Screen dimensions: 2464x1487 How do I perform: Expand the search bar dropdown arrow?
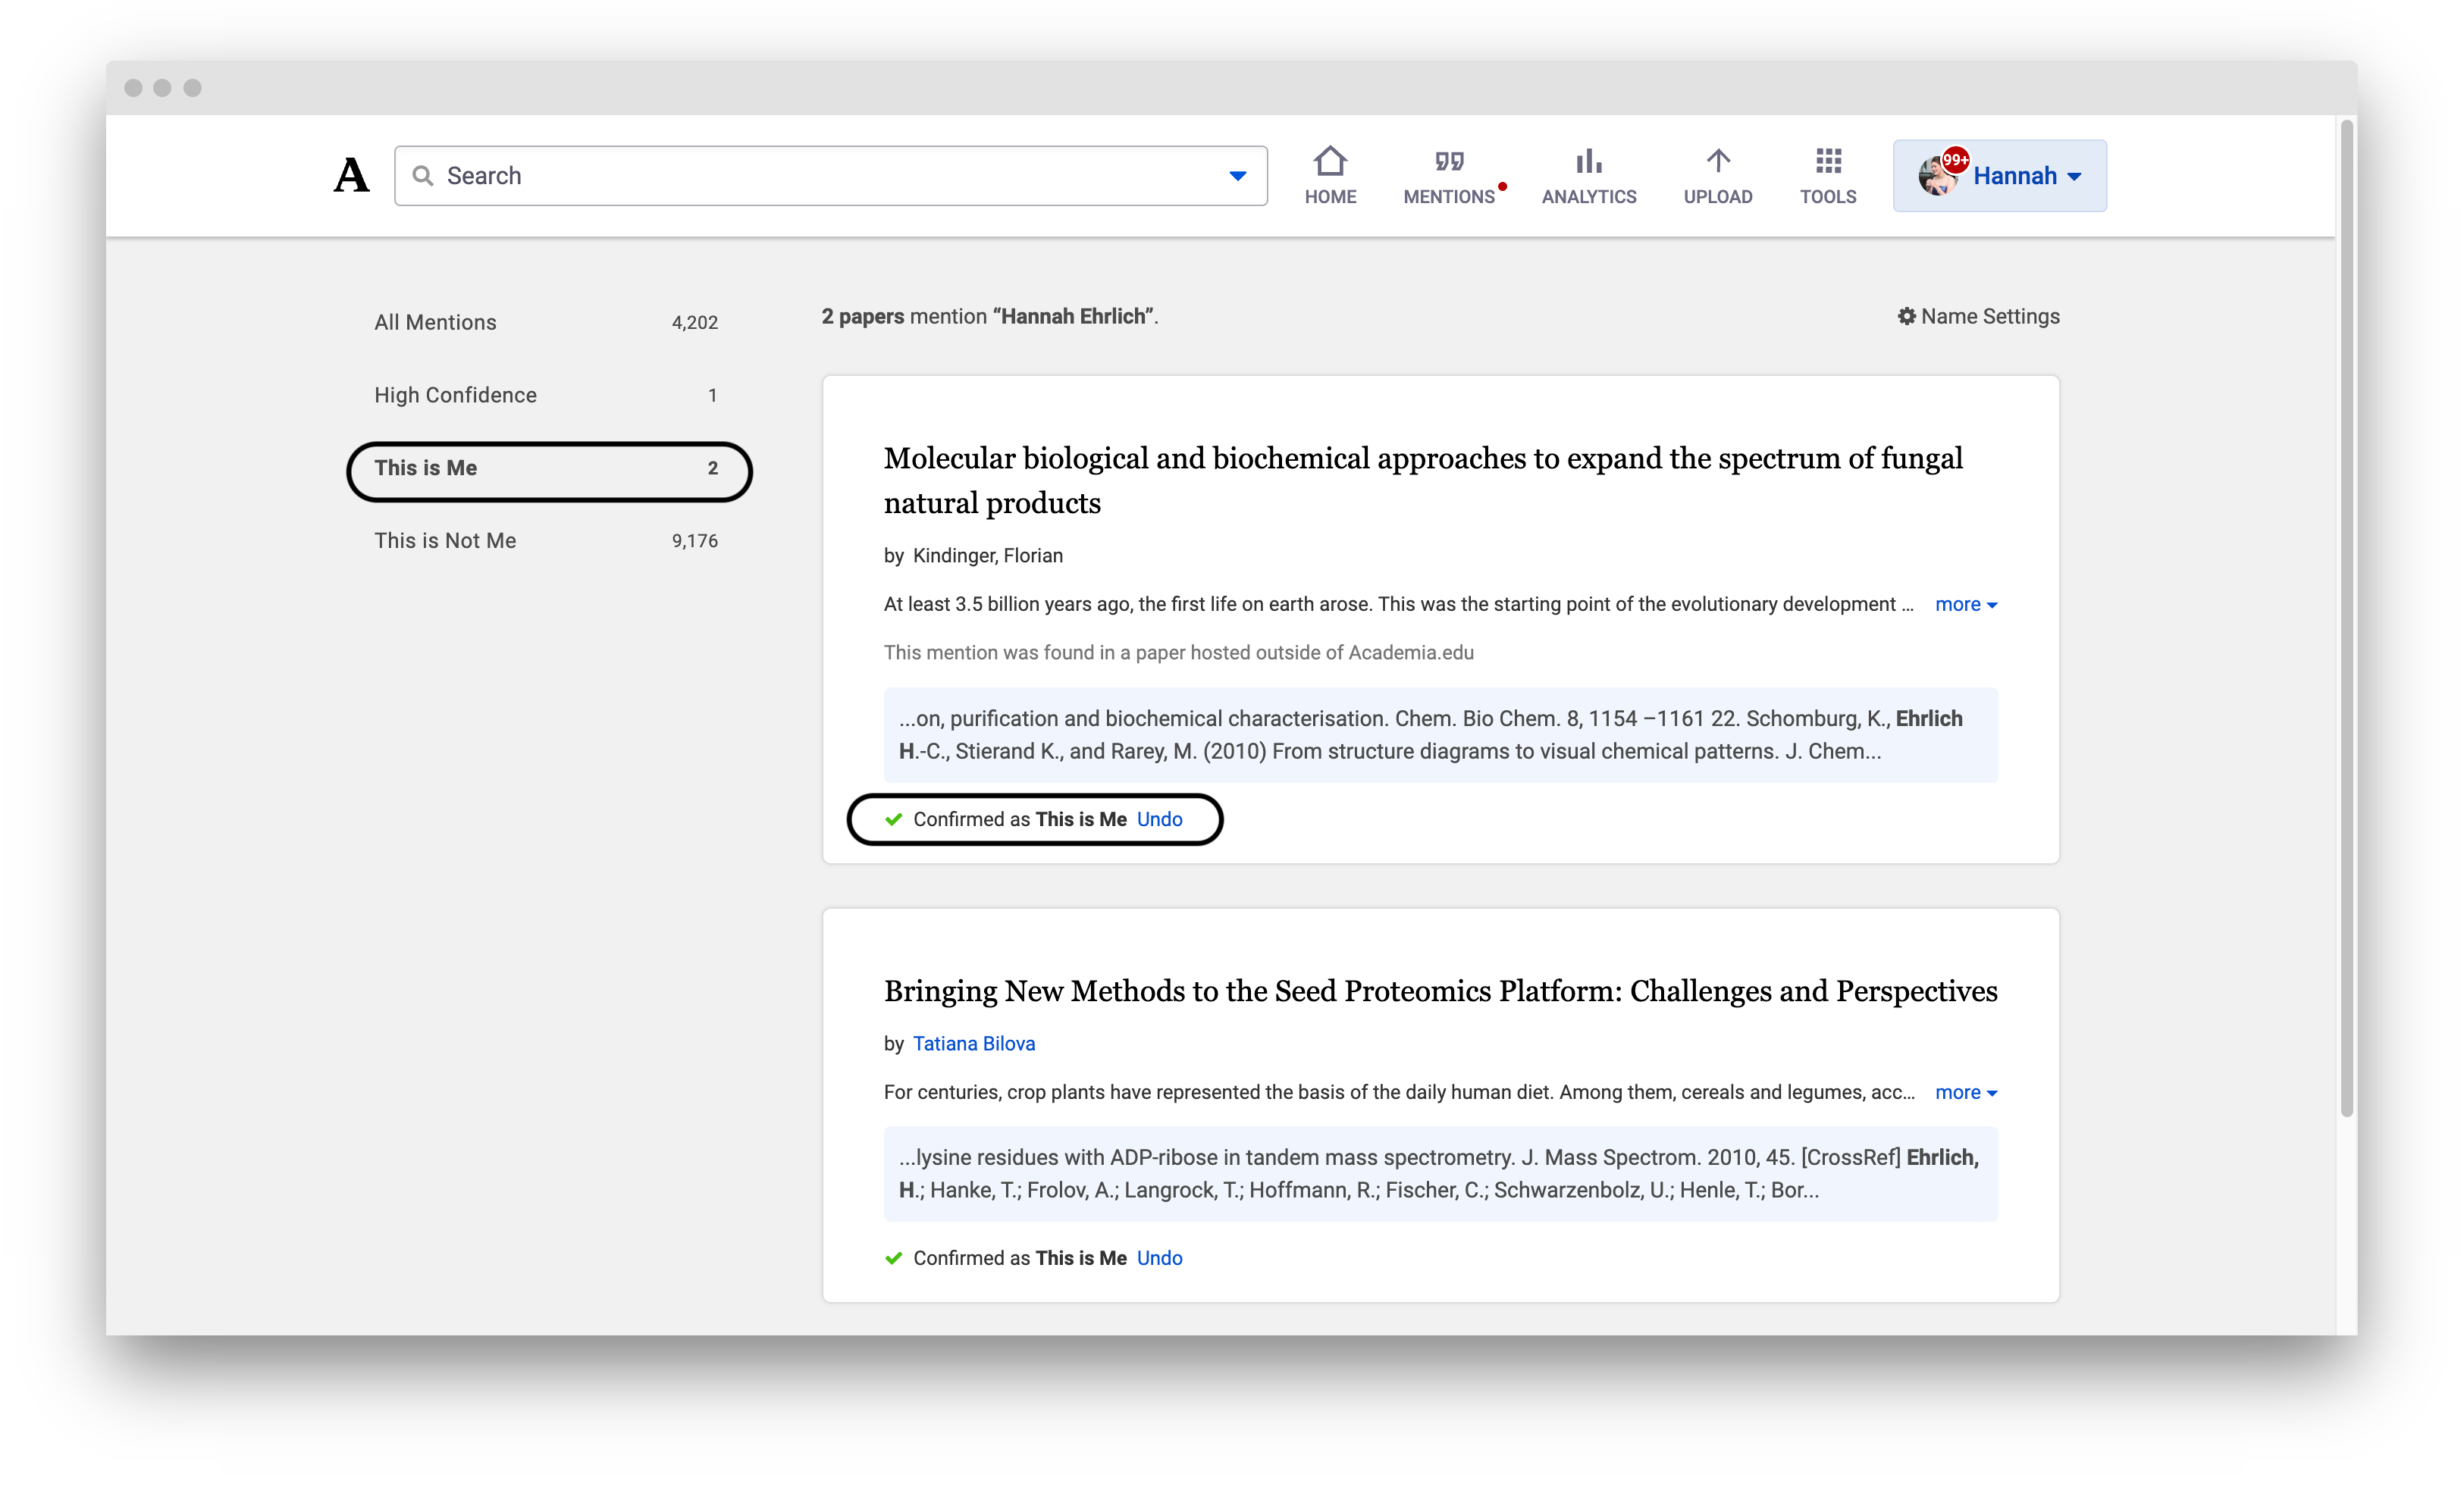point(1237,175)
